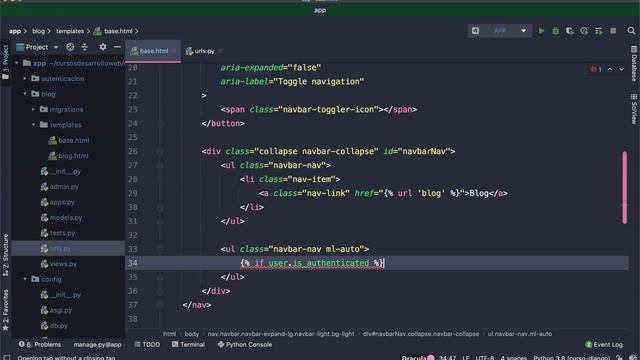Open Search Everywhere magnifier
Image resolution: width=640 pixels, height=360 pixels.
coord(631,31)
